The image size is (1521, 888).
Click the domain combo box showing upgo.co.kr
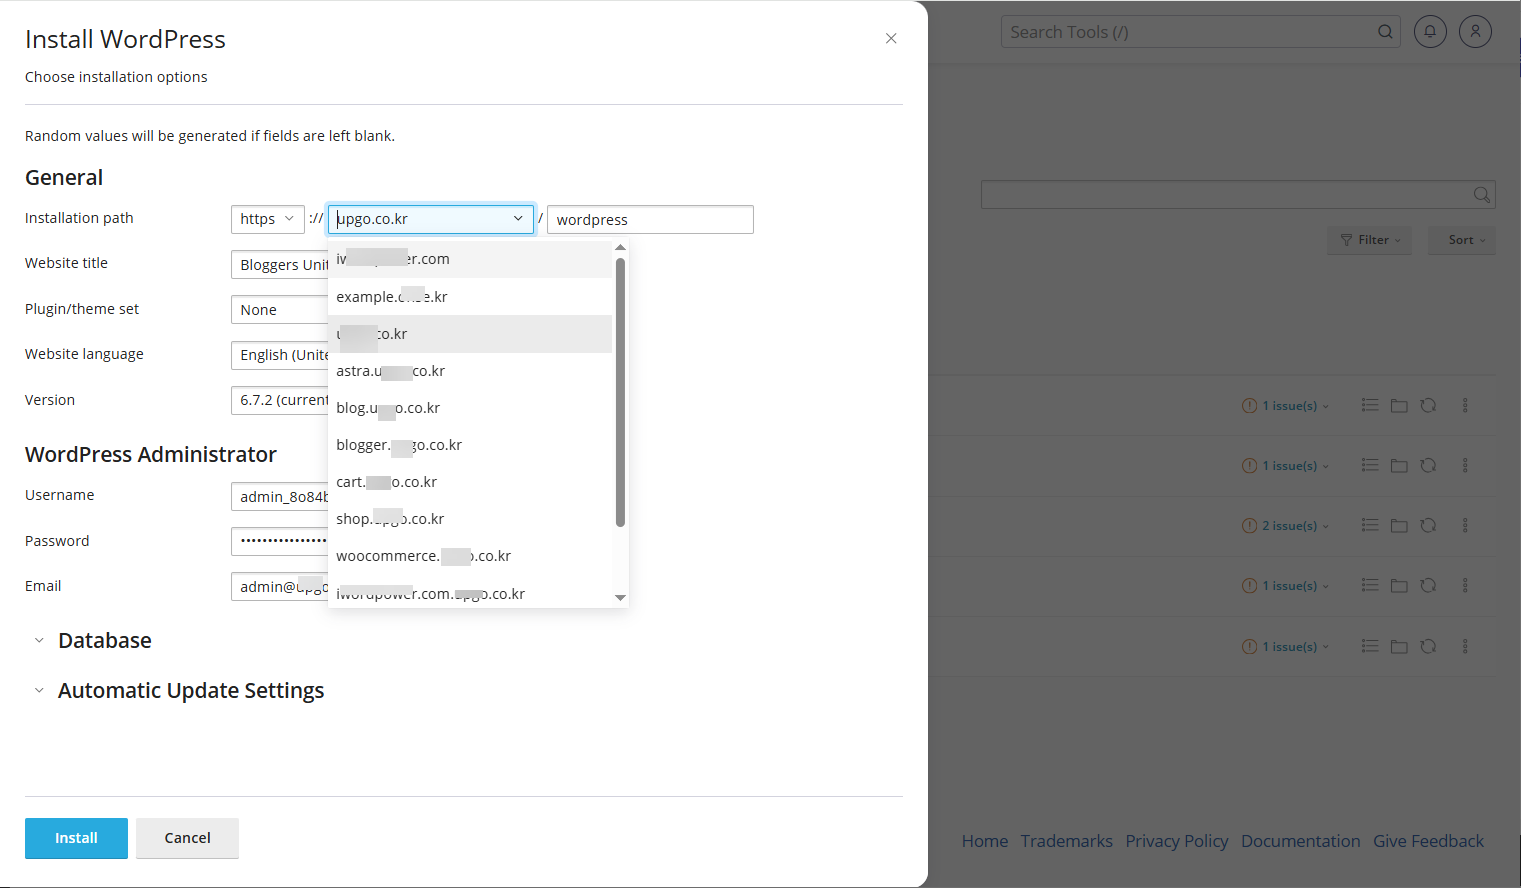click(x=431, y=219)
